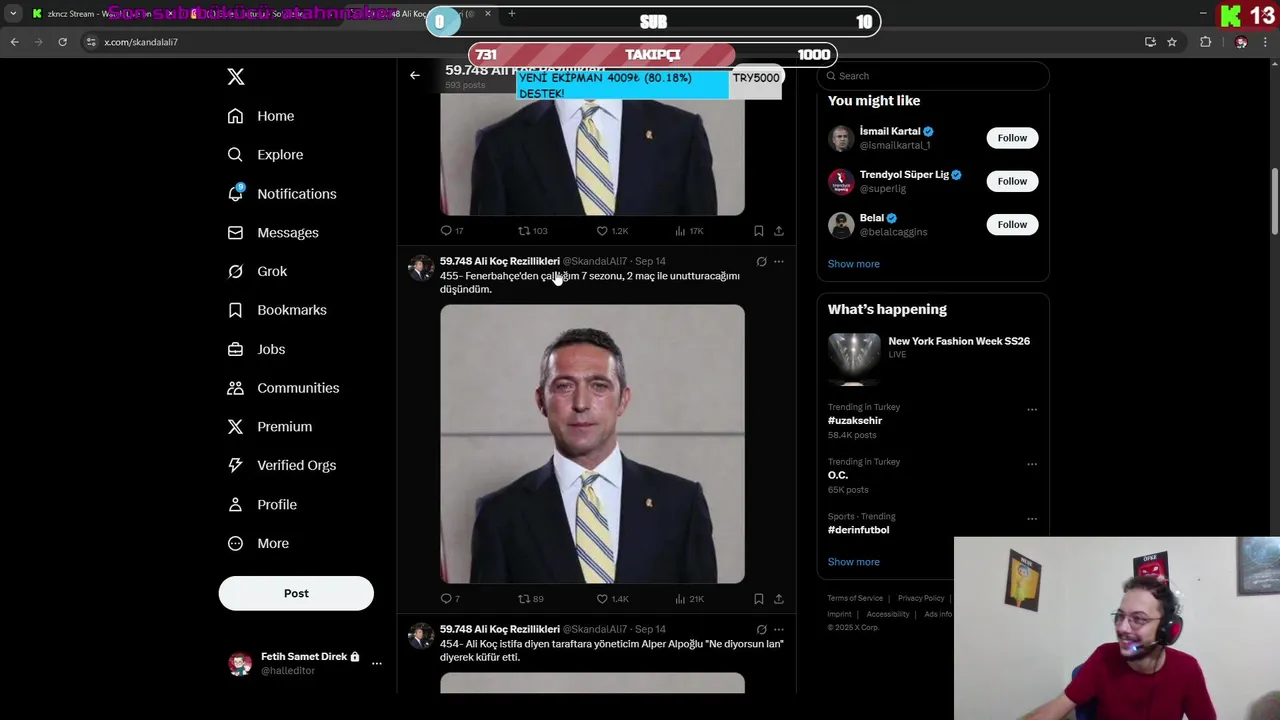Image resolution: width=1280 pixels, height=720 pixels.
Task: Share the post with 17K views
Action: (779, 231)
